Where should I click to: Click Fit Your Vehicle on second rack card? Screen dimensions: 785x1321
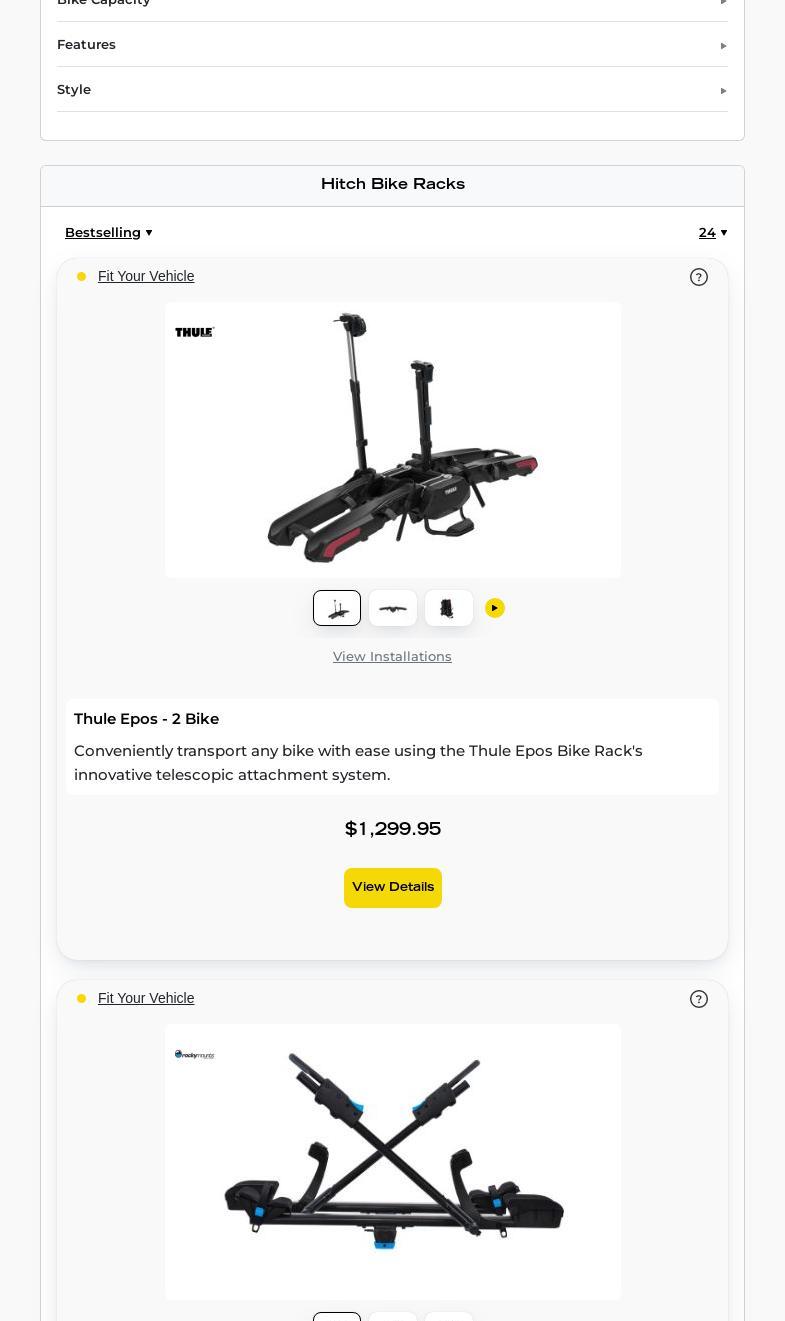pos(146,998)
